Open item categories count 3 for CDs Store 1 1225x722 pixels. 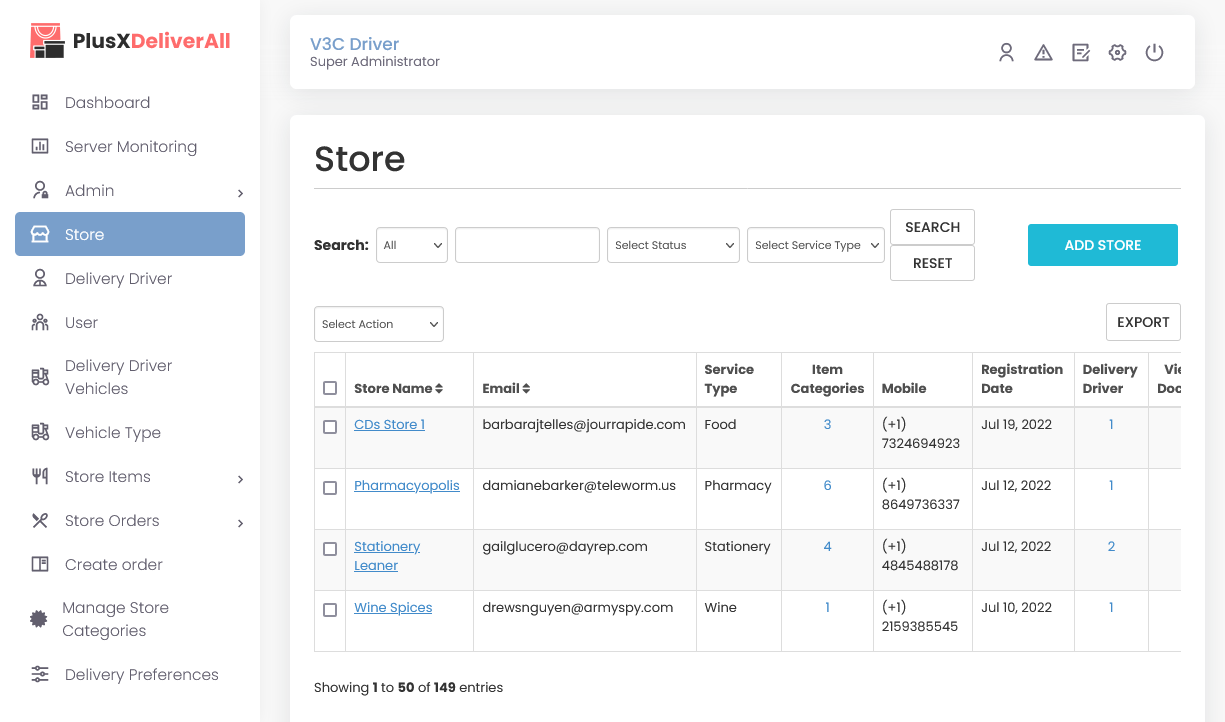point(827,425)
